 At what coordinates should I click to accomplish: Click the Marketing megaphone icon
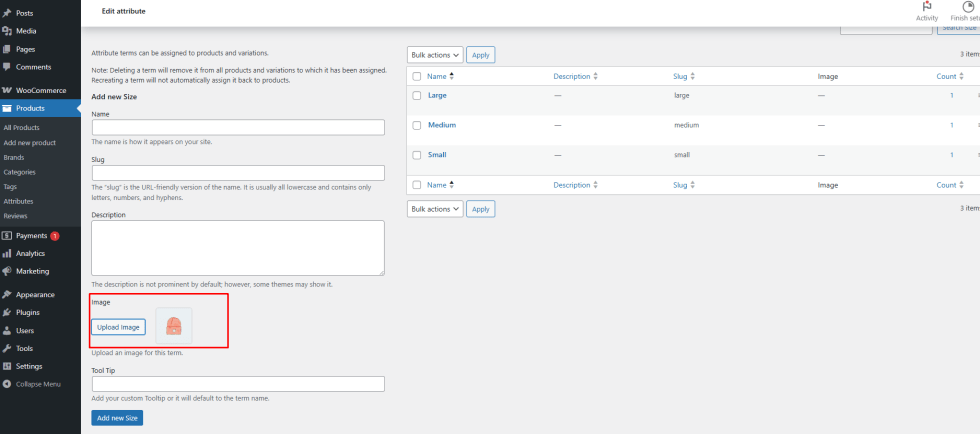(x=7, y=271)
